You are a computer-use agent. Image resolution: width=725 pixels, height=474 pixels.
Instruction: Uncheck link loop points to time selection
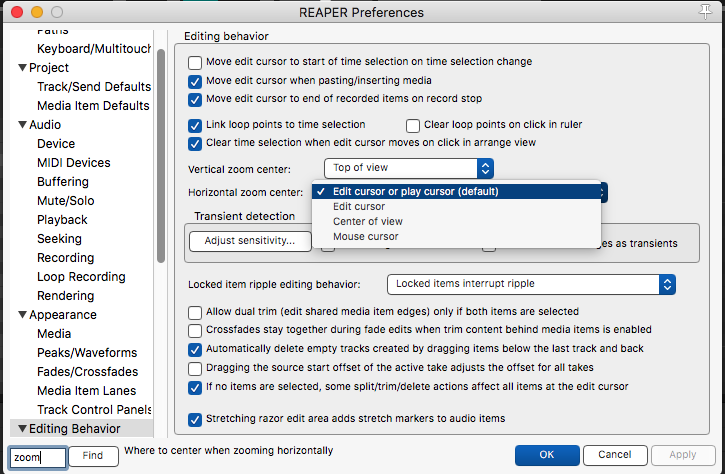click(195, 125)
